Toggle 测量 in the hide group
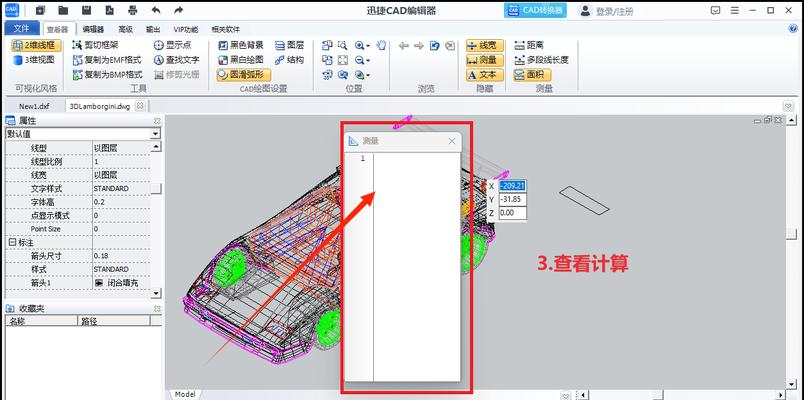Viewport: 804px width, 400px height. [485, 60]
